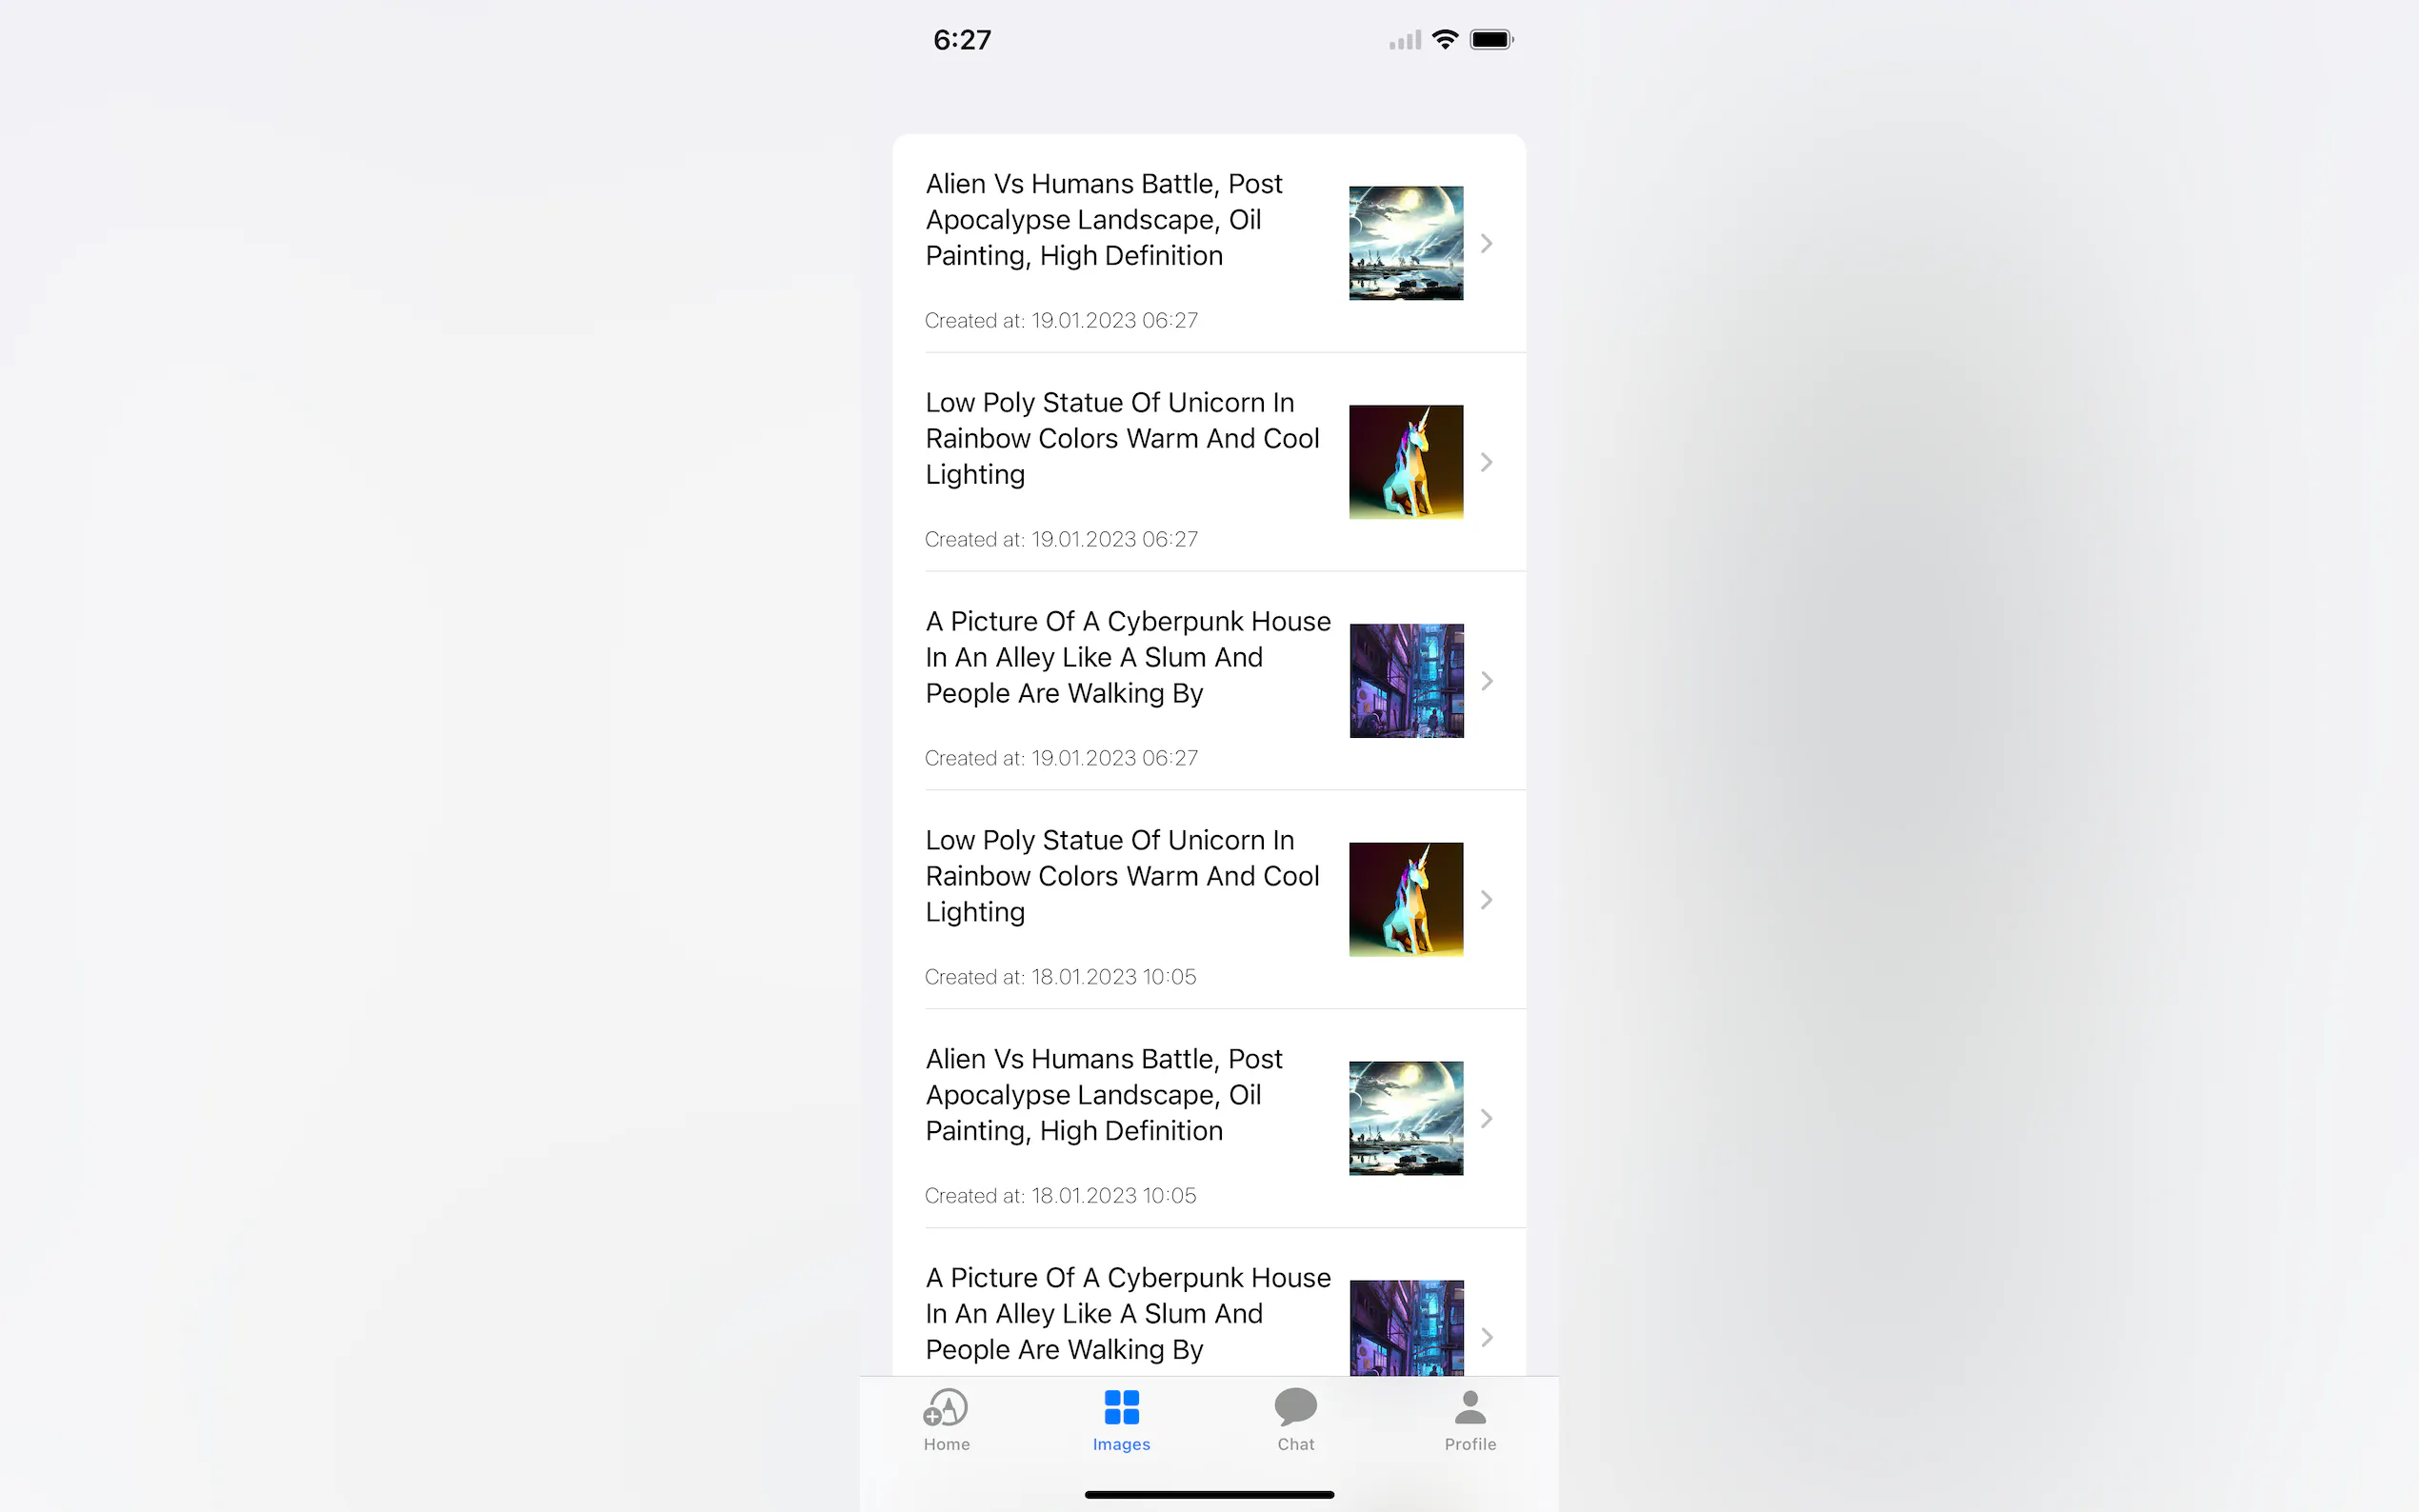Open first Alien battle landscape thumbnail
The height and width of the screenshot is (1512, 2419).
click(x=1405, y=243)
